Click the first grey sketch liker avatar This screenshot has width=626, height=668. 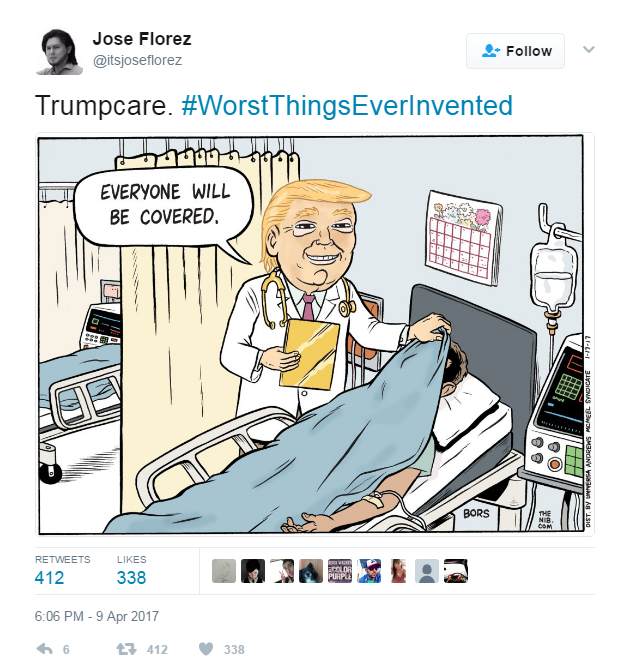pyautogui.click(x=224, y=571)
